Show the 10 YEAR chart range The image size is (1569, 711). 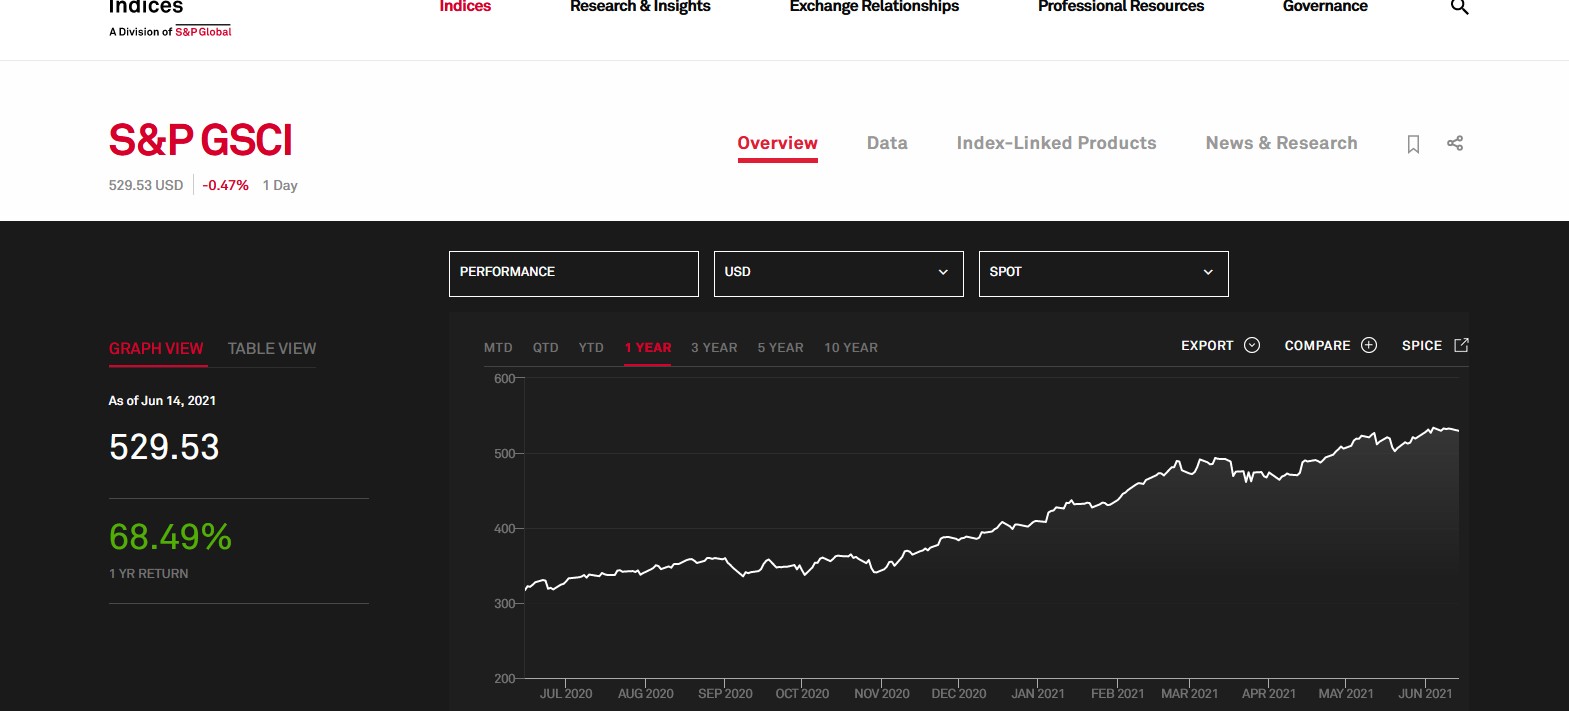point(850,347)
